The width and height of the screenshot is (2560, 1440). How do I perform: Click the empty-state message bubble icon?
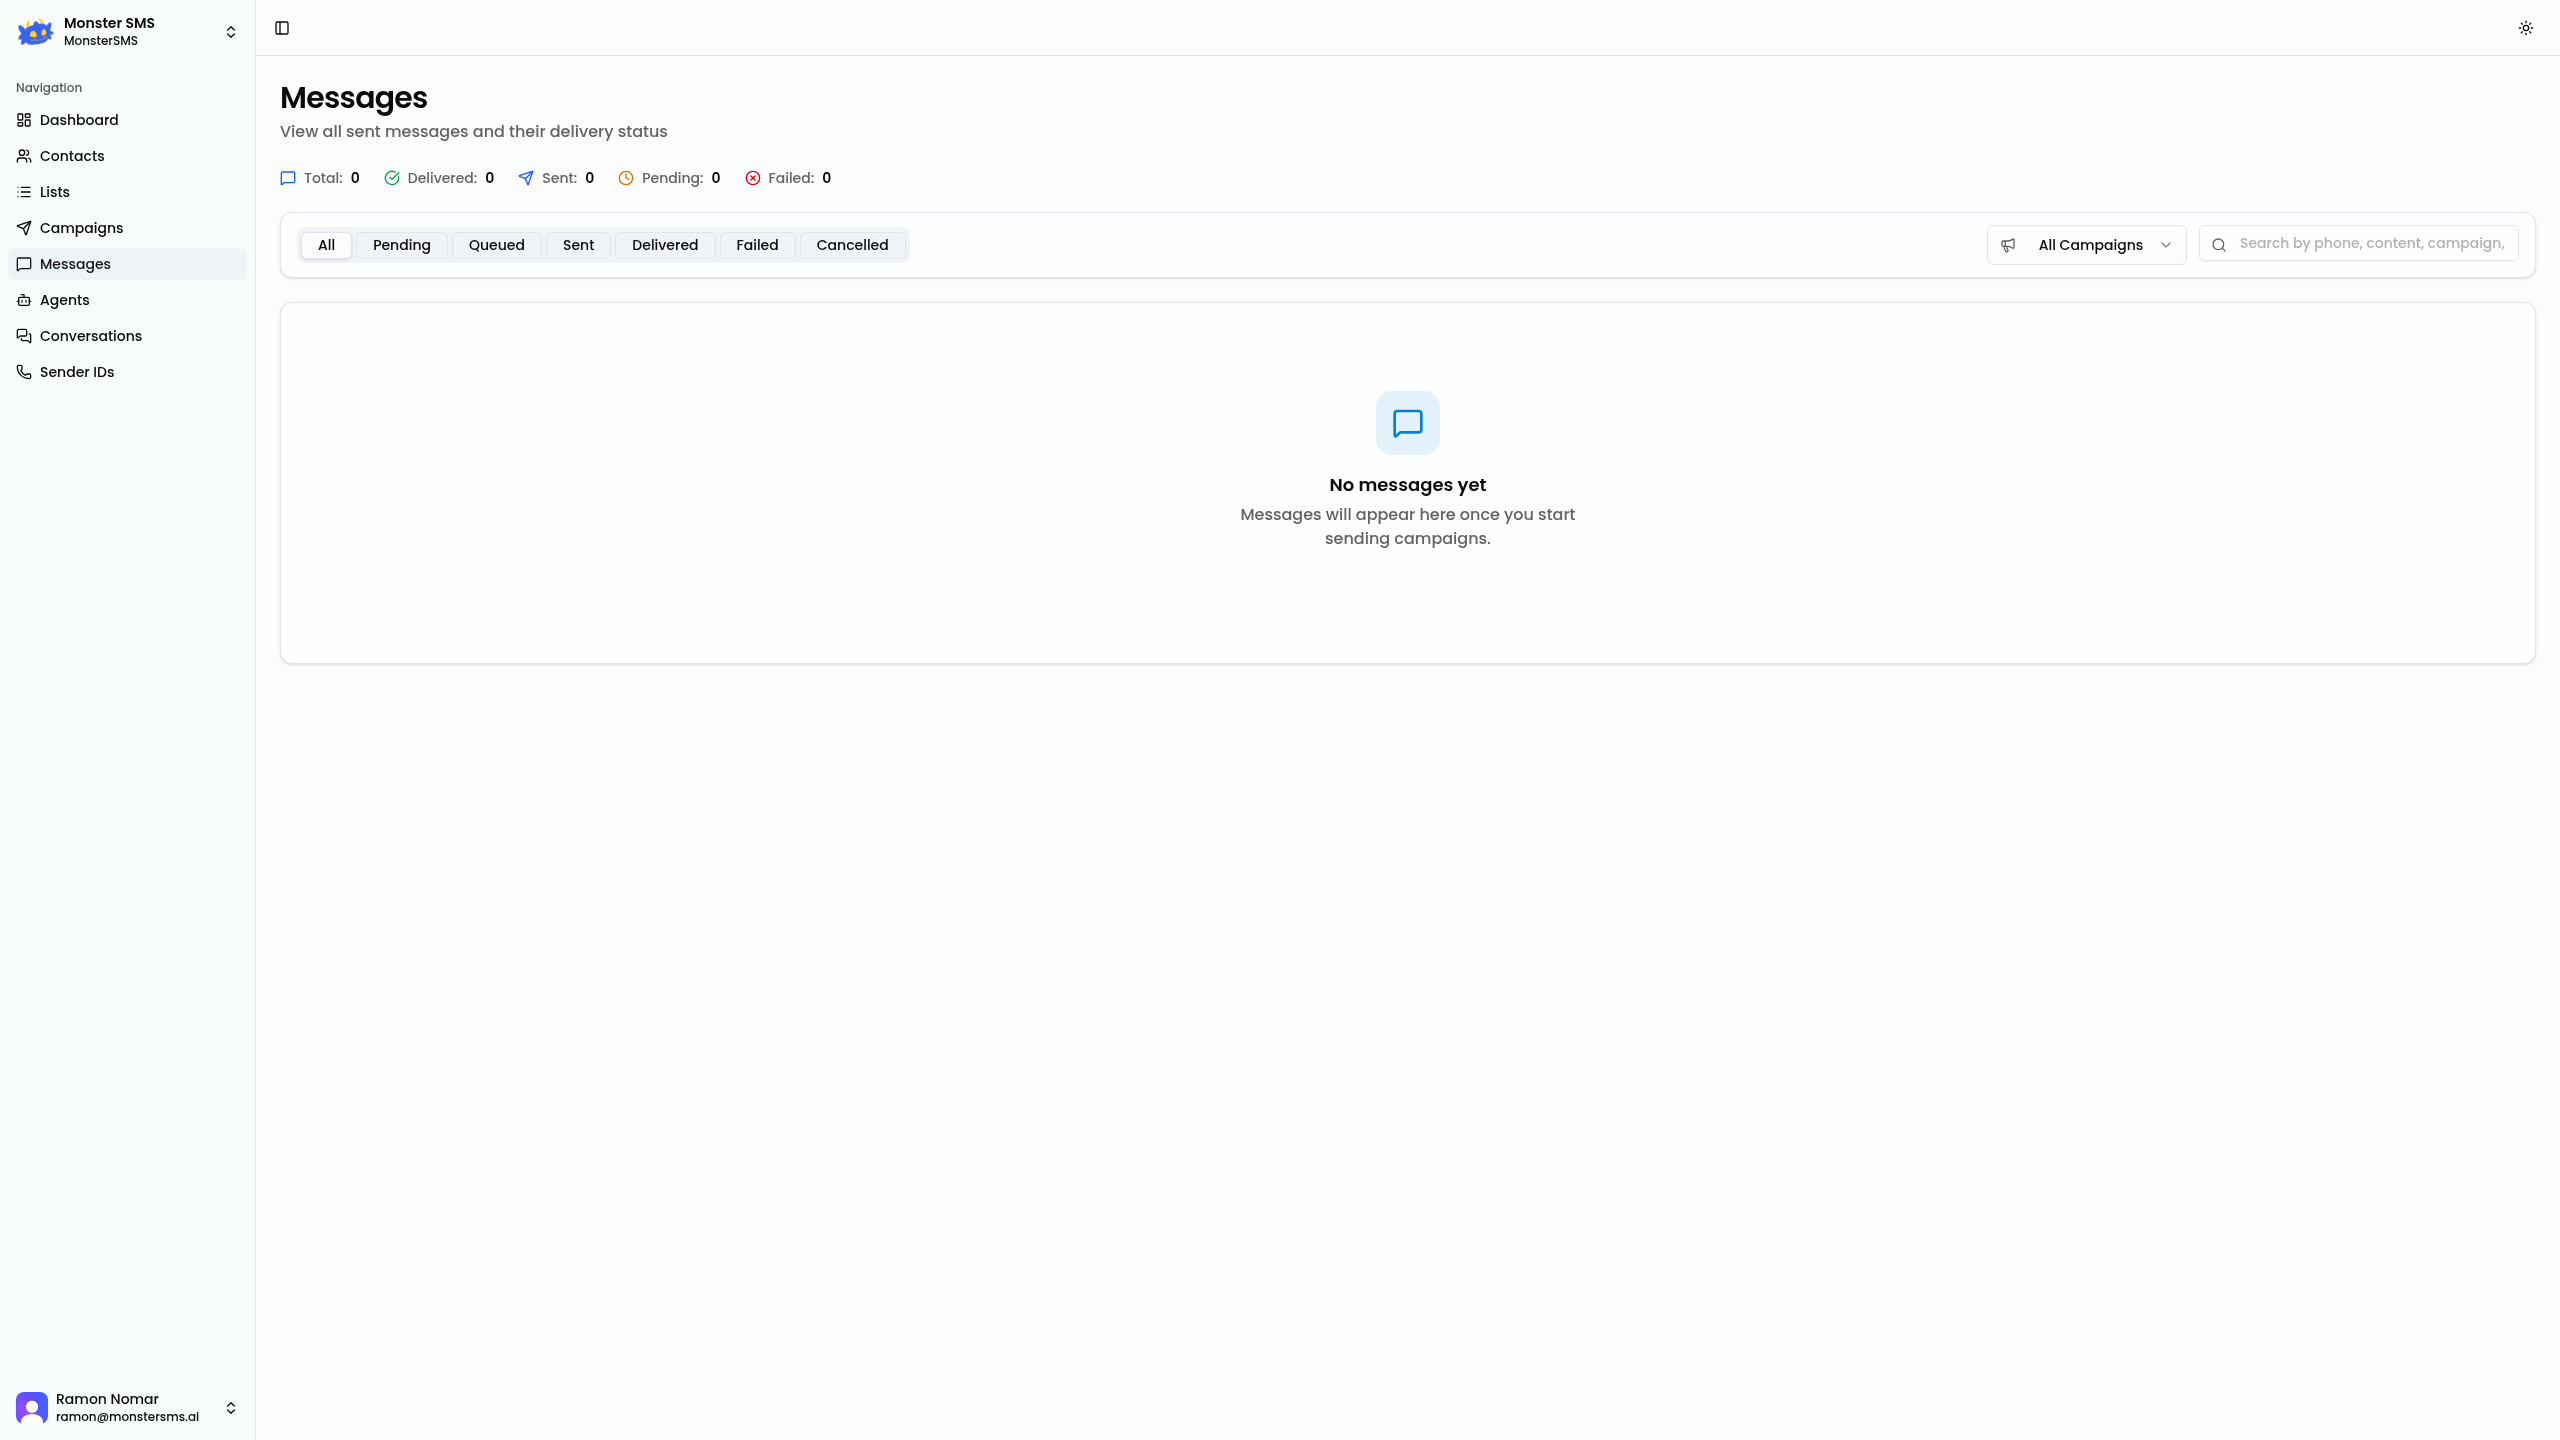point(1408,423)
